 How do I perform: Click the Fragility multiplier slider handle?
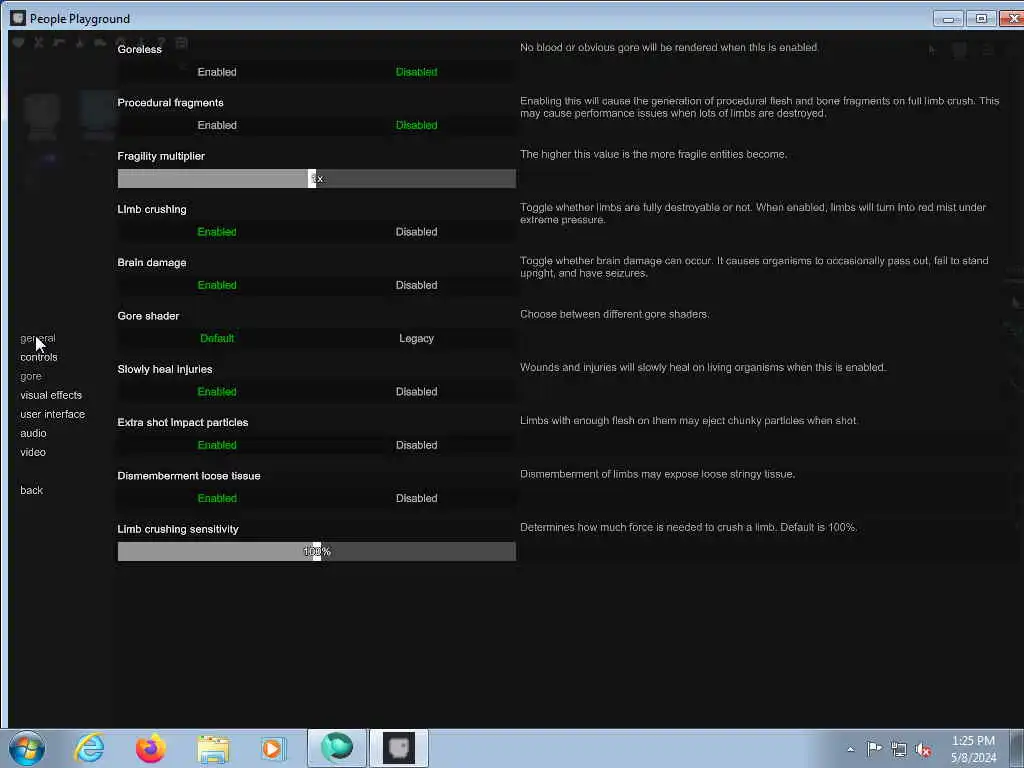312,178
